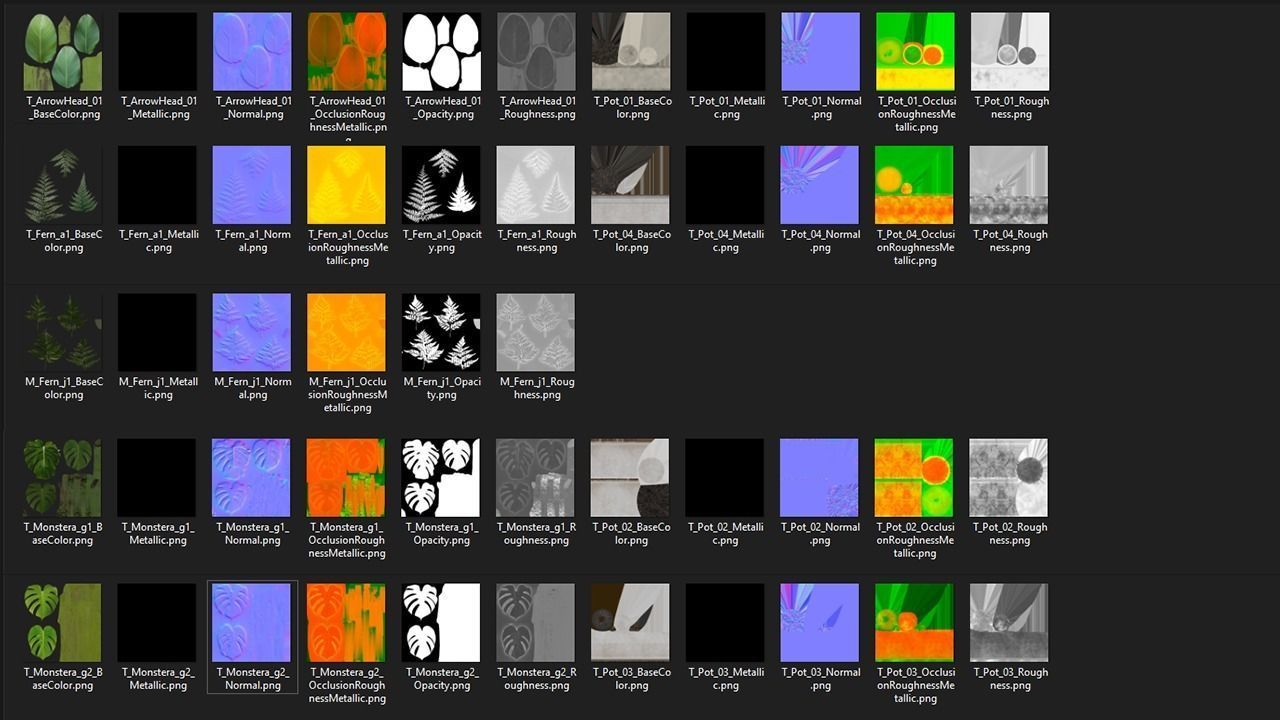1280x720 pixels.
Task: Pick T_Pot_03_Metallic.png file
Action: (x=726, y=623)
